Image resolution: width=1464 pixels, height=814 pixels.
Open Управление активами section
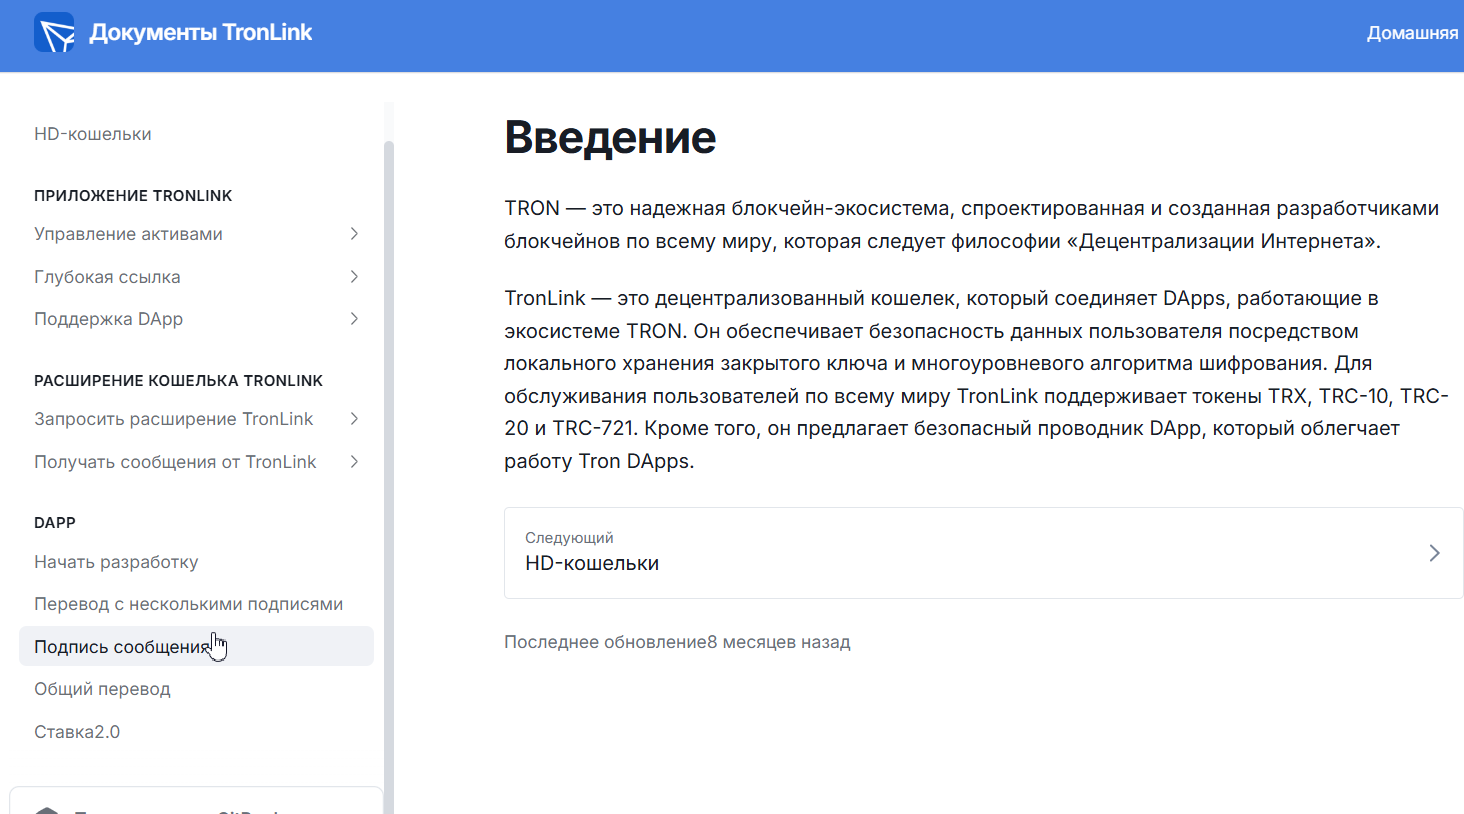pyautogui.click(x=128, y=234)
